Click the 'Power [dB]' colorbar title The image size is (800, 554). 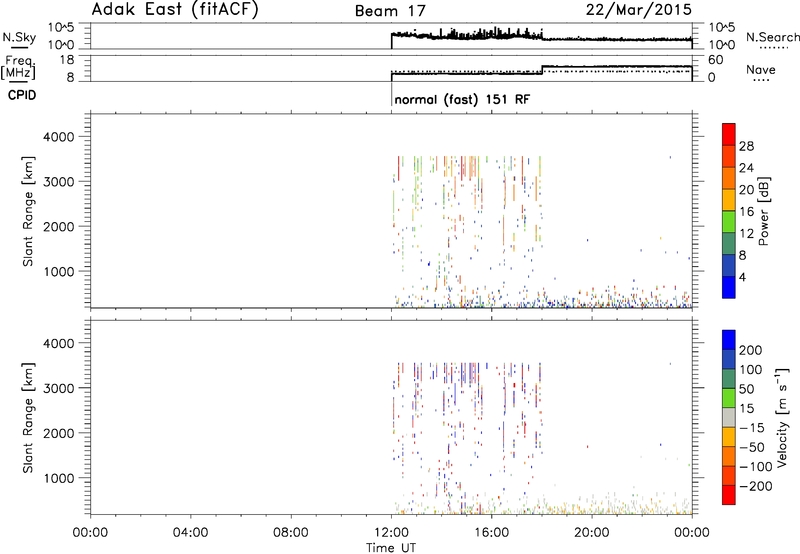pos(764,211)
